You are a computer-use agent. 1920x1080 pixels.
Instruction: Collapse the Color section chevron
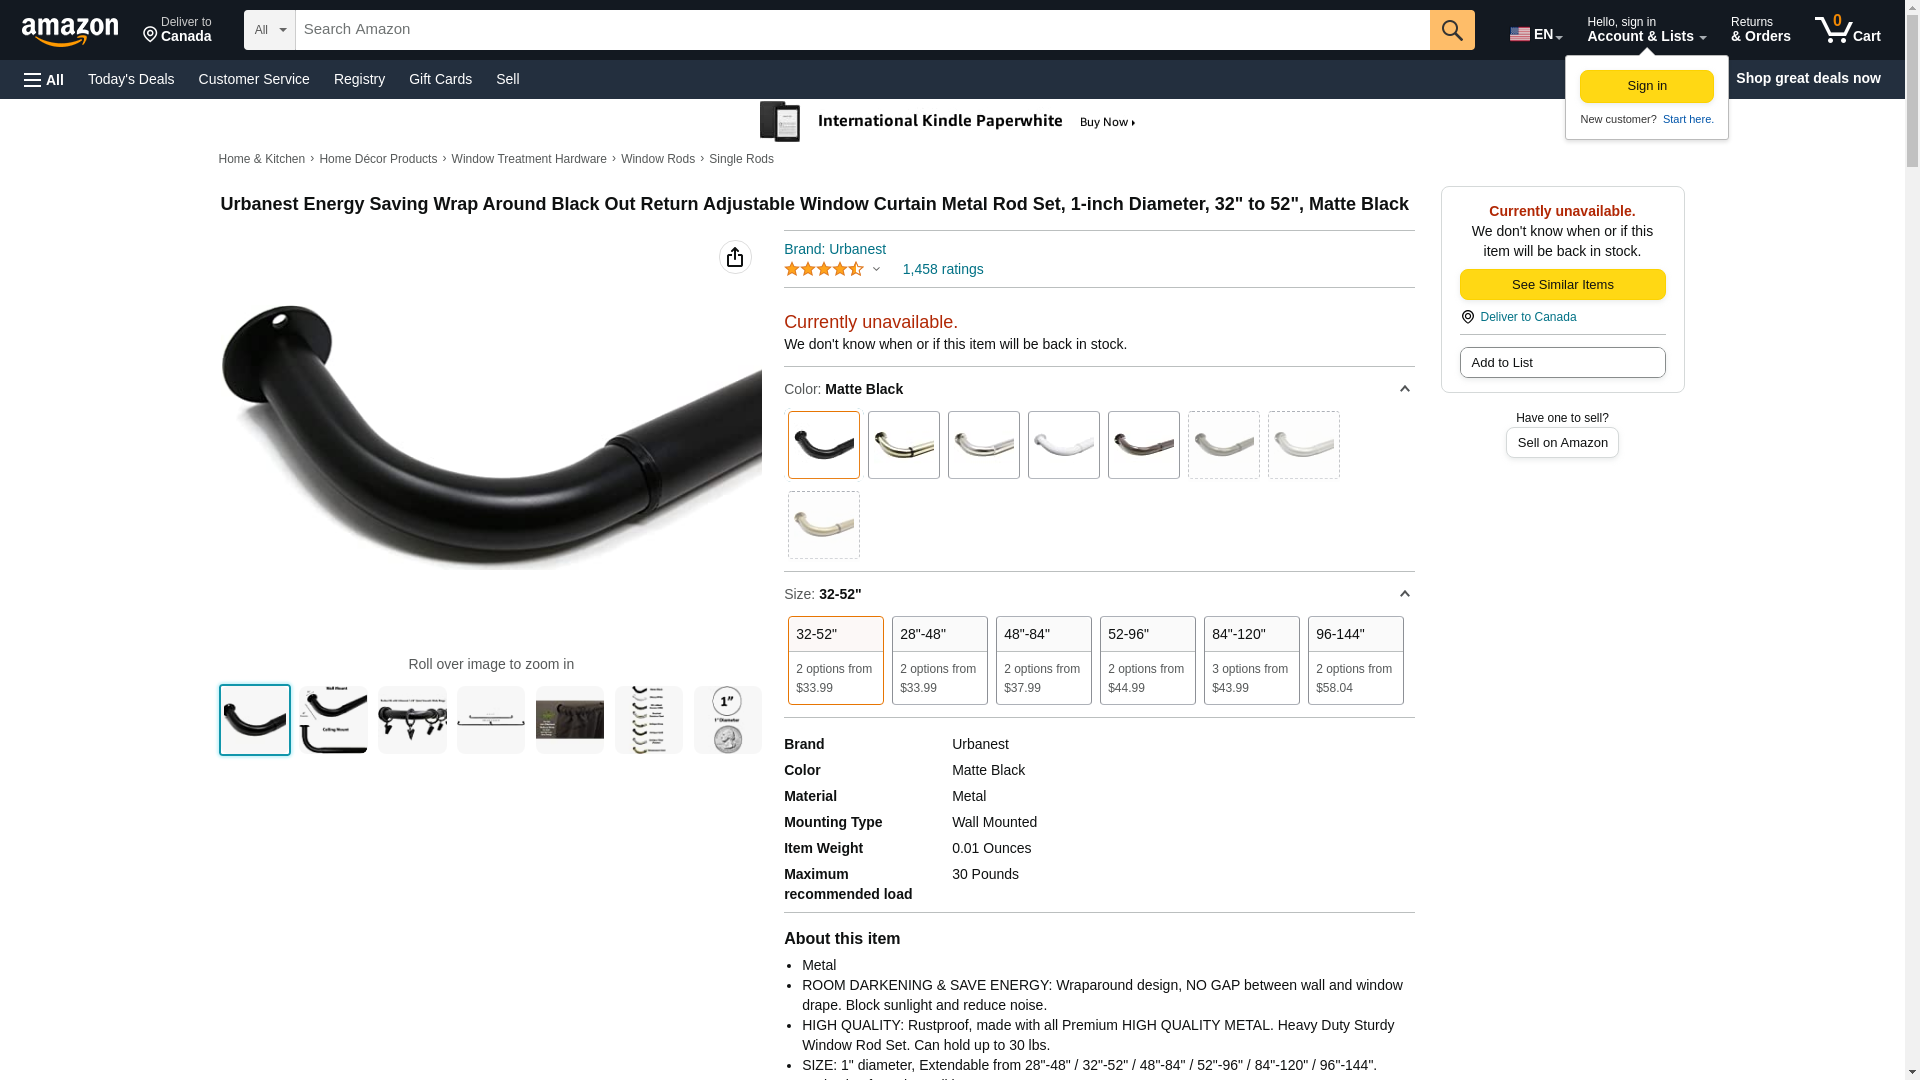[1404, 389]
